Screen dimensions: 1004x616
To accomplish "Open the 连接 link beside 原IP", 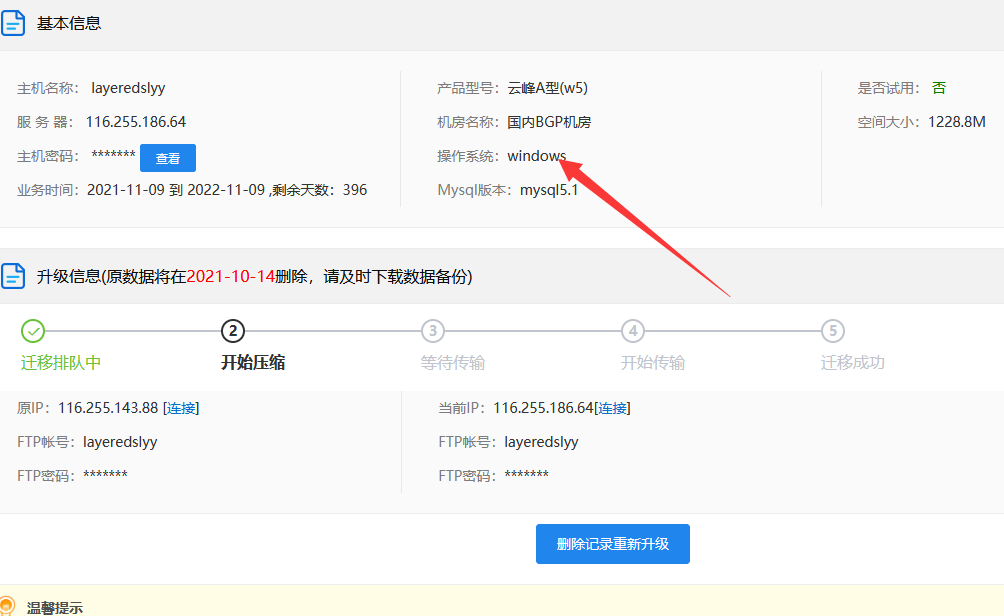I will tap(181, 408).
